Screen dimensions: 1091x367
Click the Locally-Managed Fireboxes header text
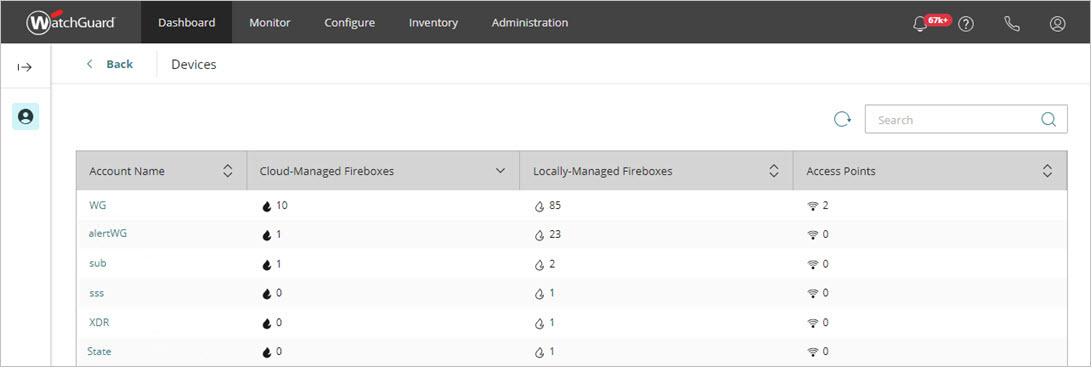603,171
